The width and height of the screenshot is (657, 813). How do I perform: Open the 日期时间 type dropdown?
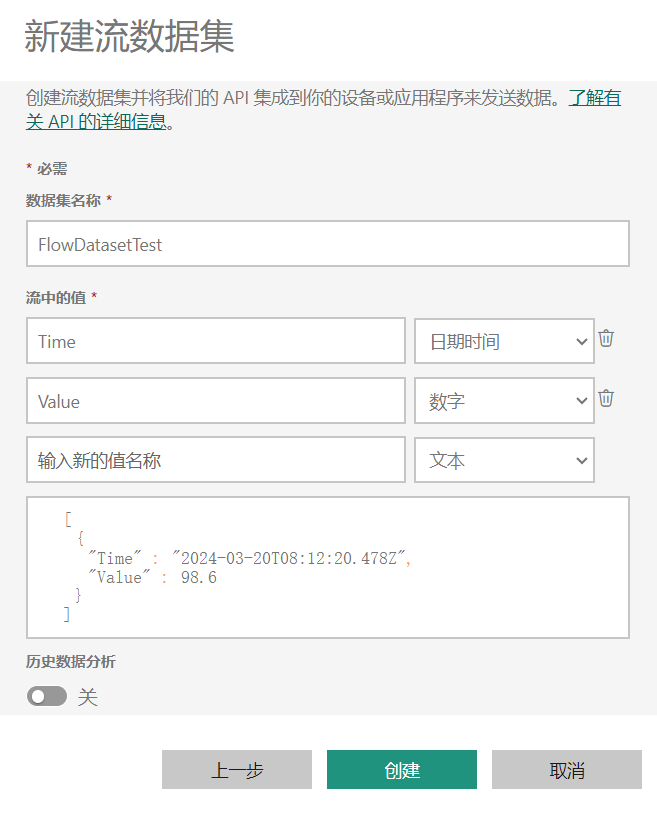coord(504,342)
